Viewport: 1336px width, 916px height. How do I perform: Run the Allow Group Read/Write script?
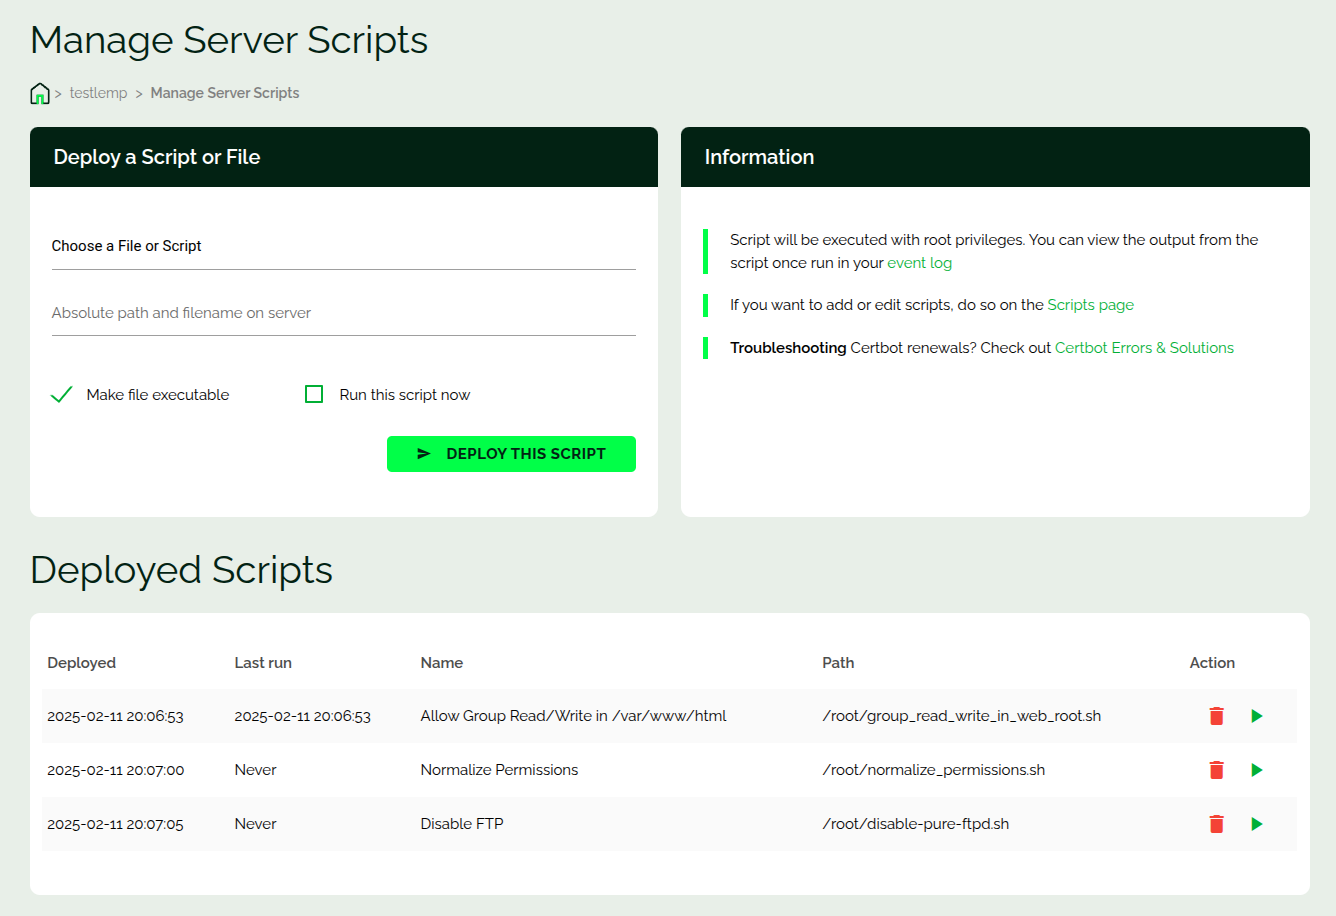(1257, 716)
